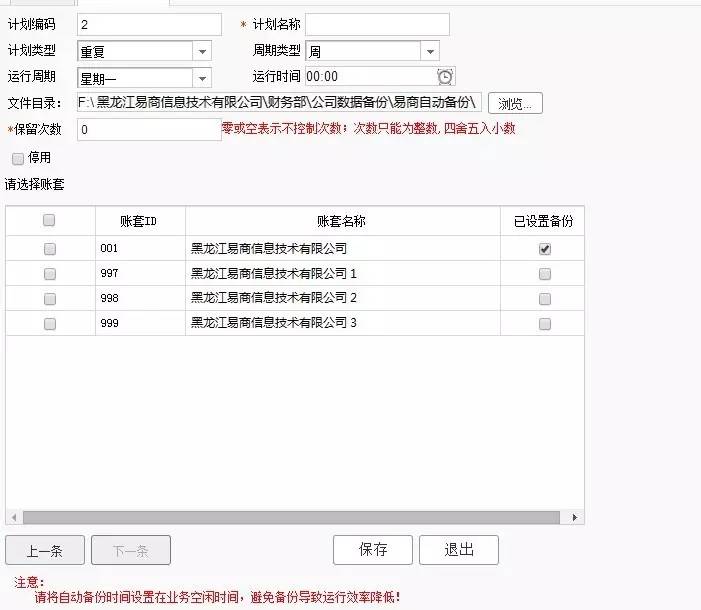Click the cell 黑龙江易商信息技术有限公司 3
The image size is (701, 610).
tap(342, 323)
